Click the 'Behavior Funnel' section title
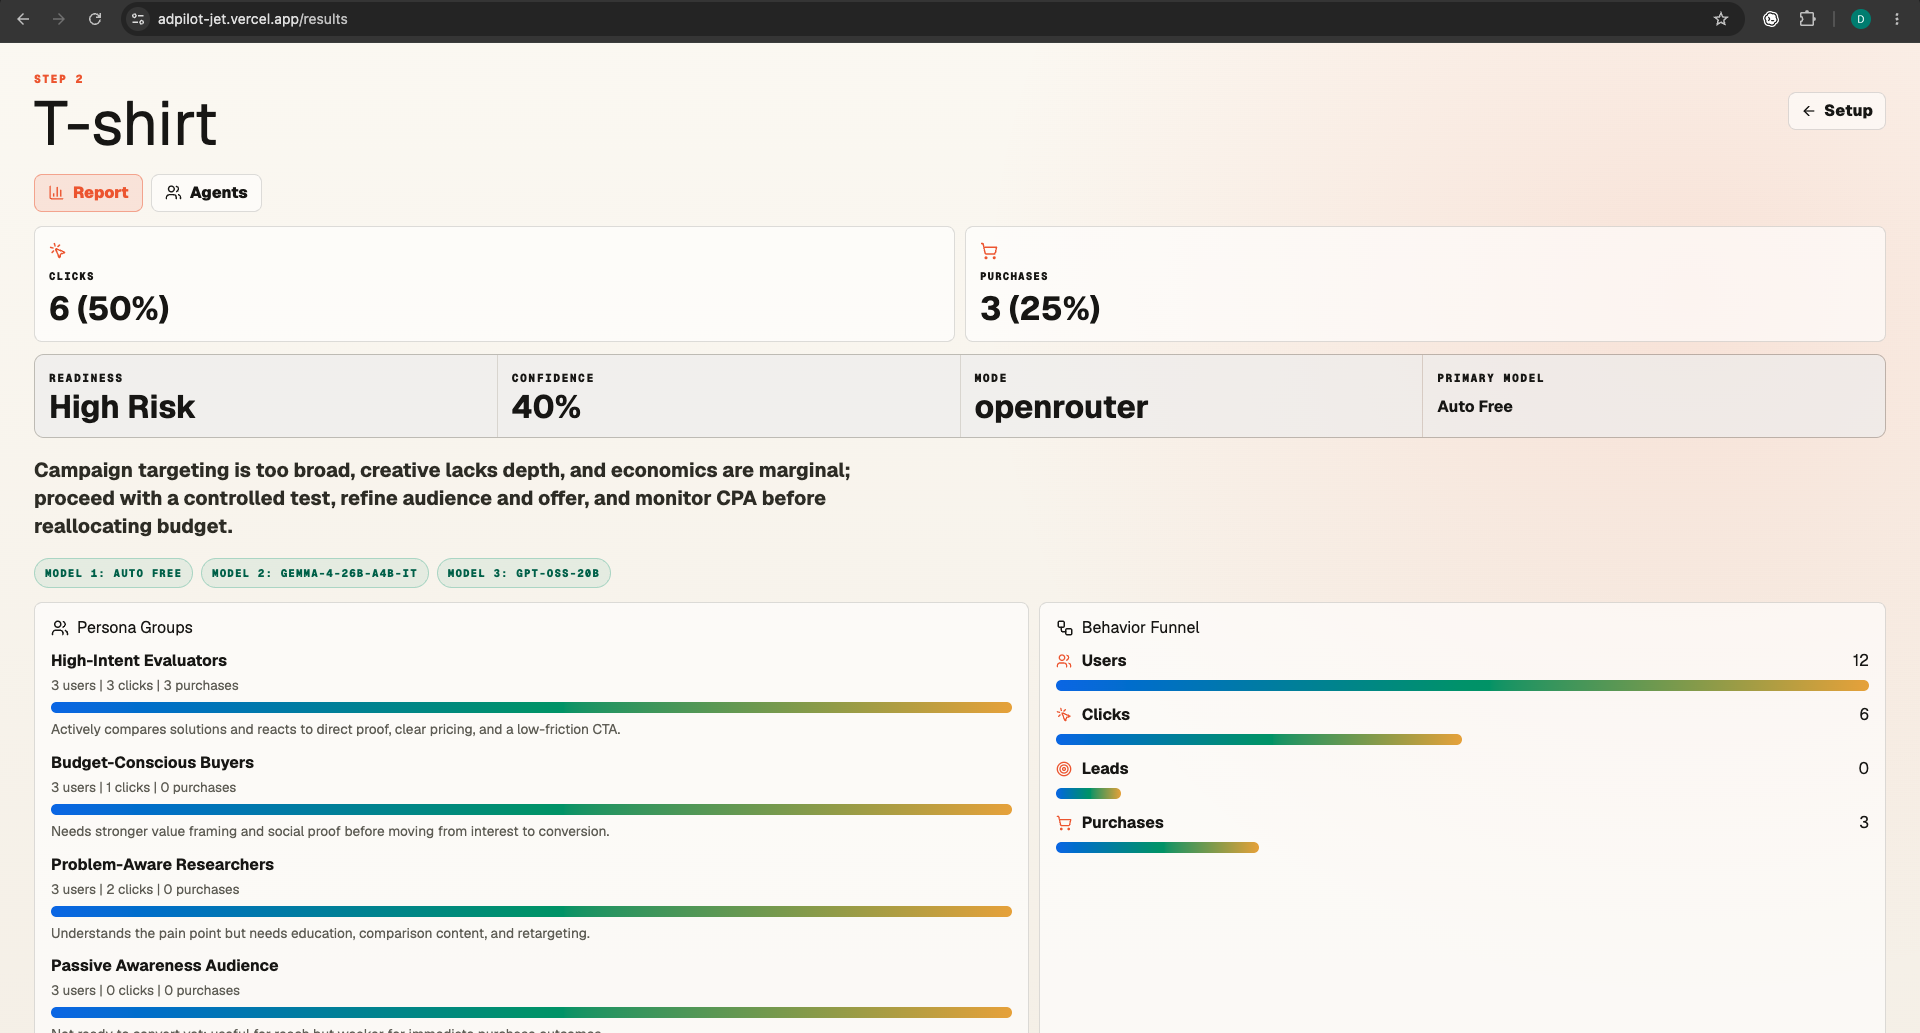Screen dimensions: 1920x1033 click(1140, 628)
